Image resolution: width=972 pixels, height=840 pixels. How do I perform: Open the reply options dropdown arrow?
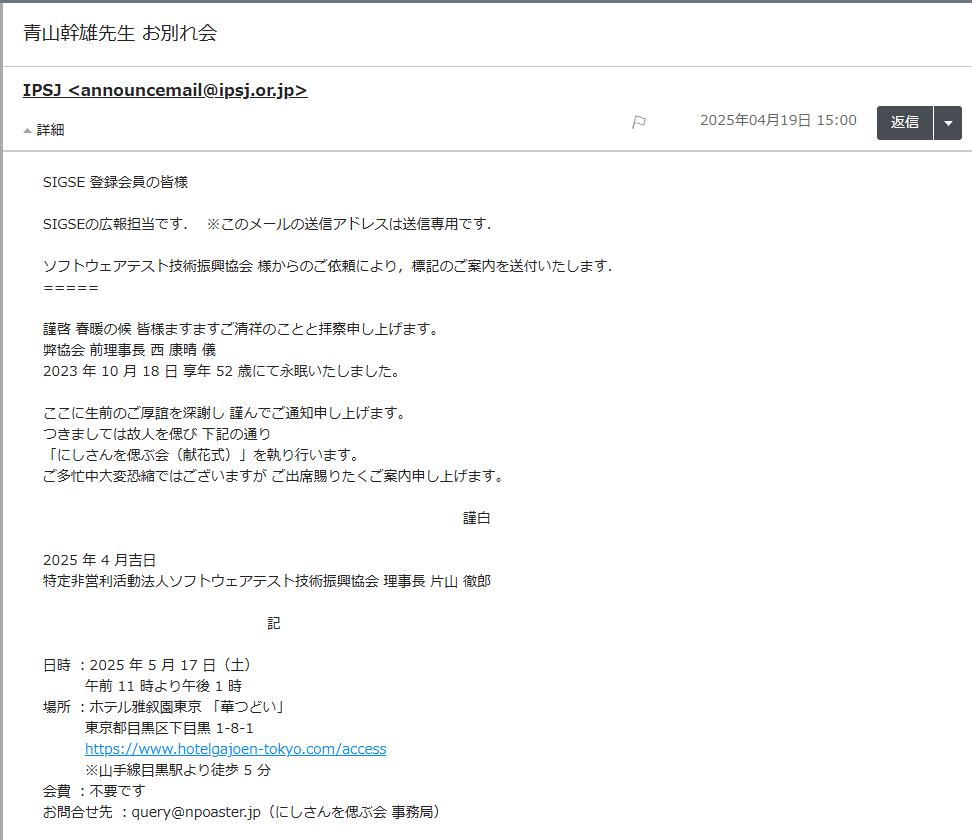click(948, 123)
